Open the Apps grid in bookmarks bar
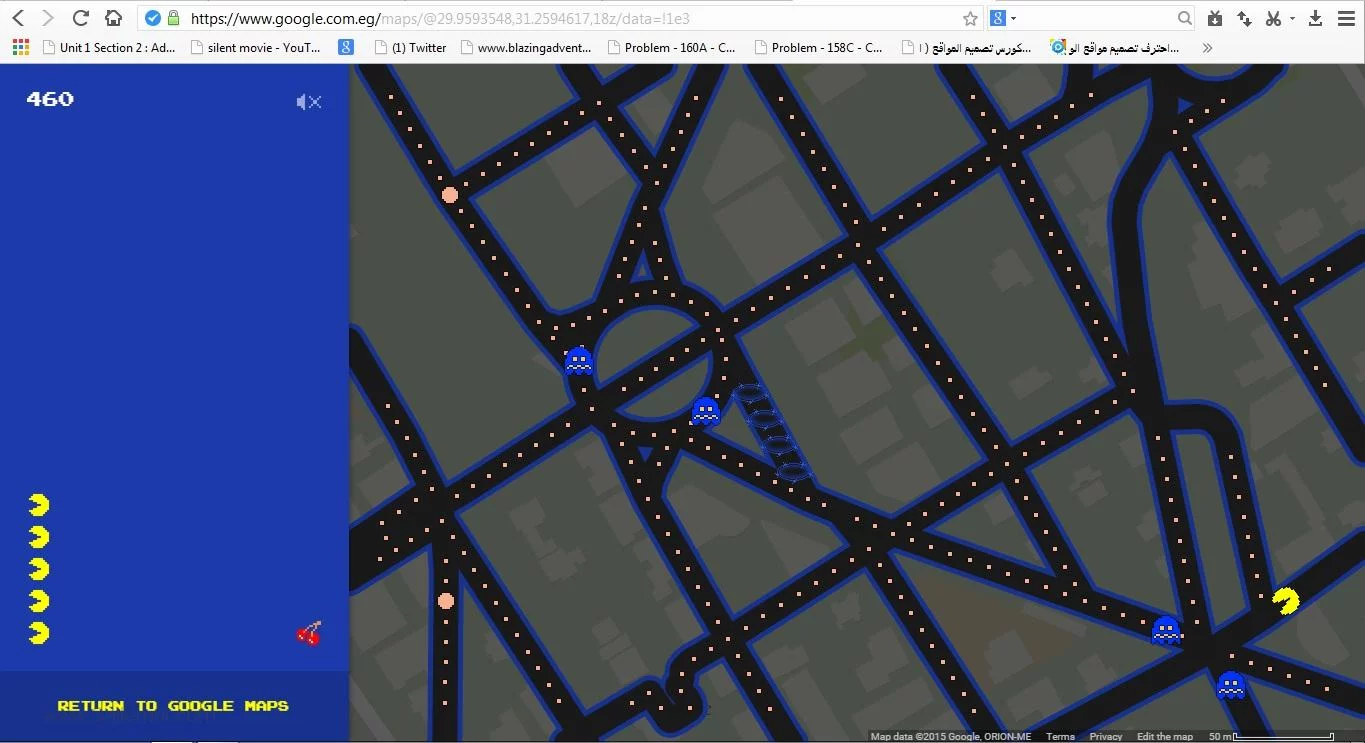 (21, 47)
